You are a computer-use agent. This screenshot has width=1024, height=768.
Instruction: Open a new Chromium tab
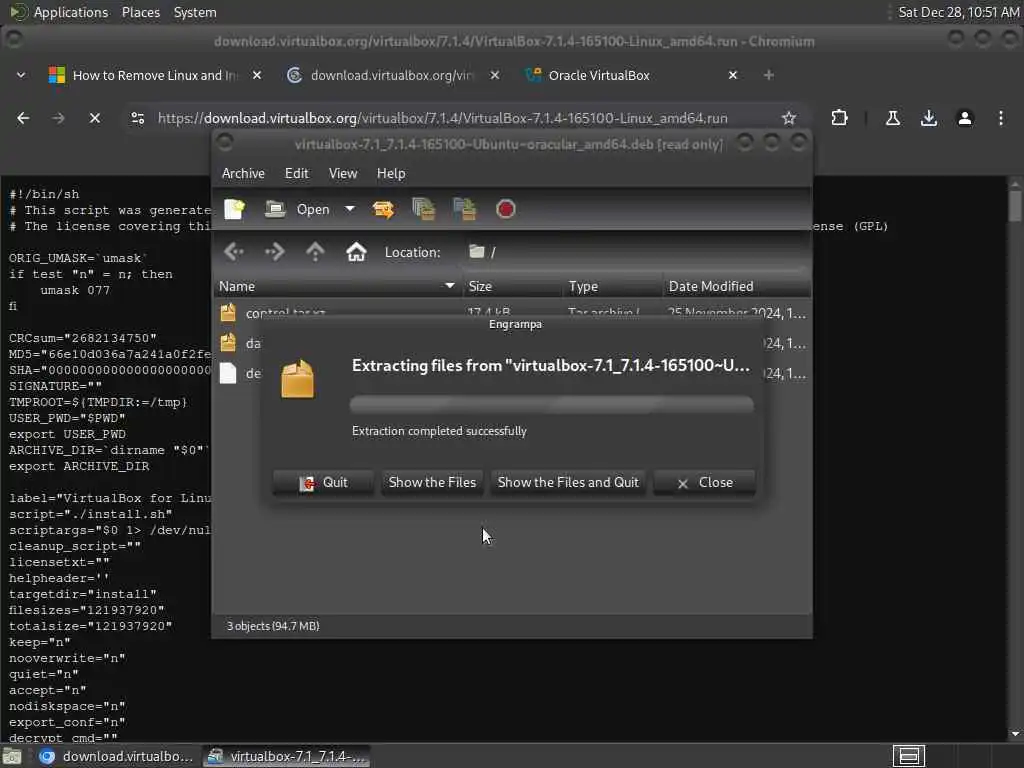[769, 75]
